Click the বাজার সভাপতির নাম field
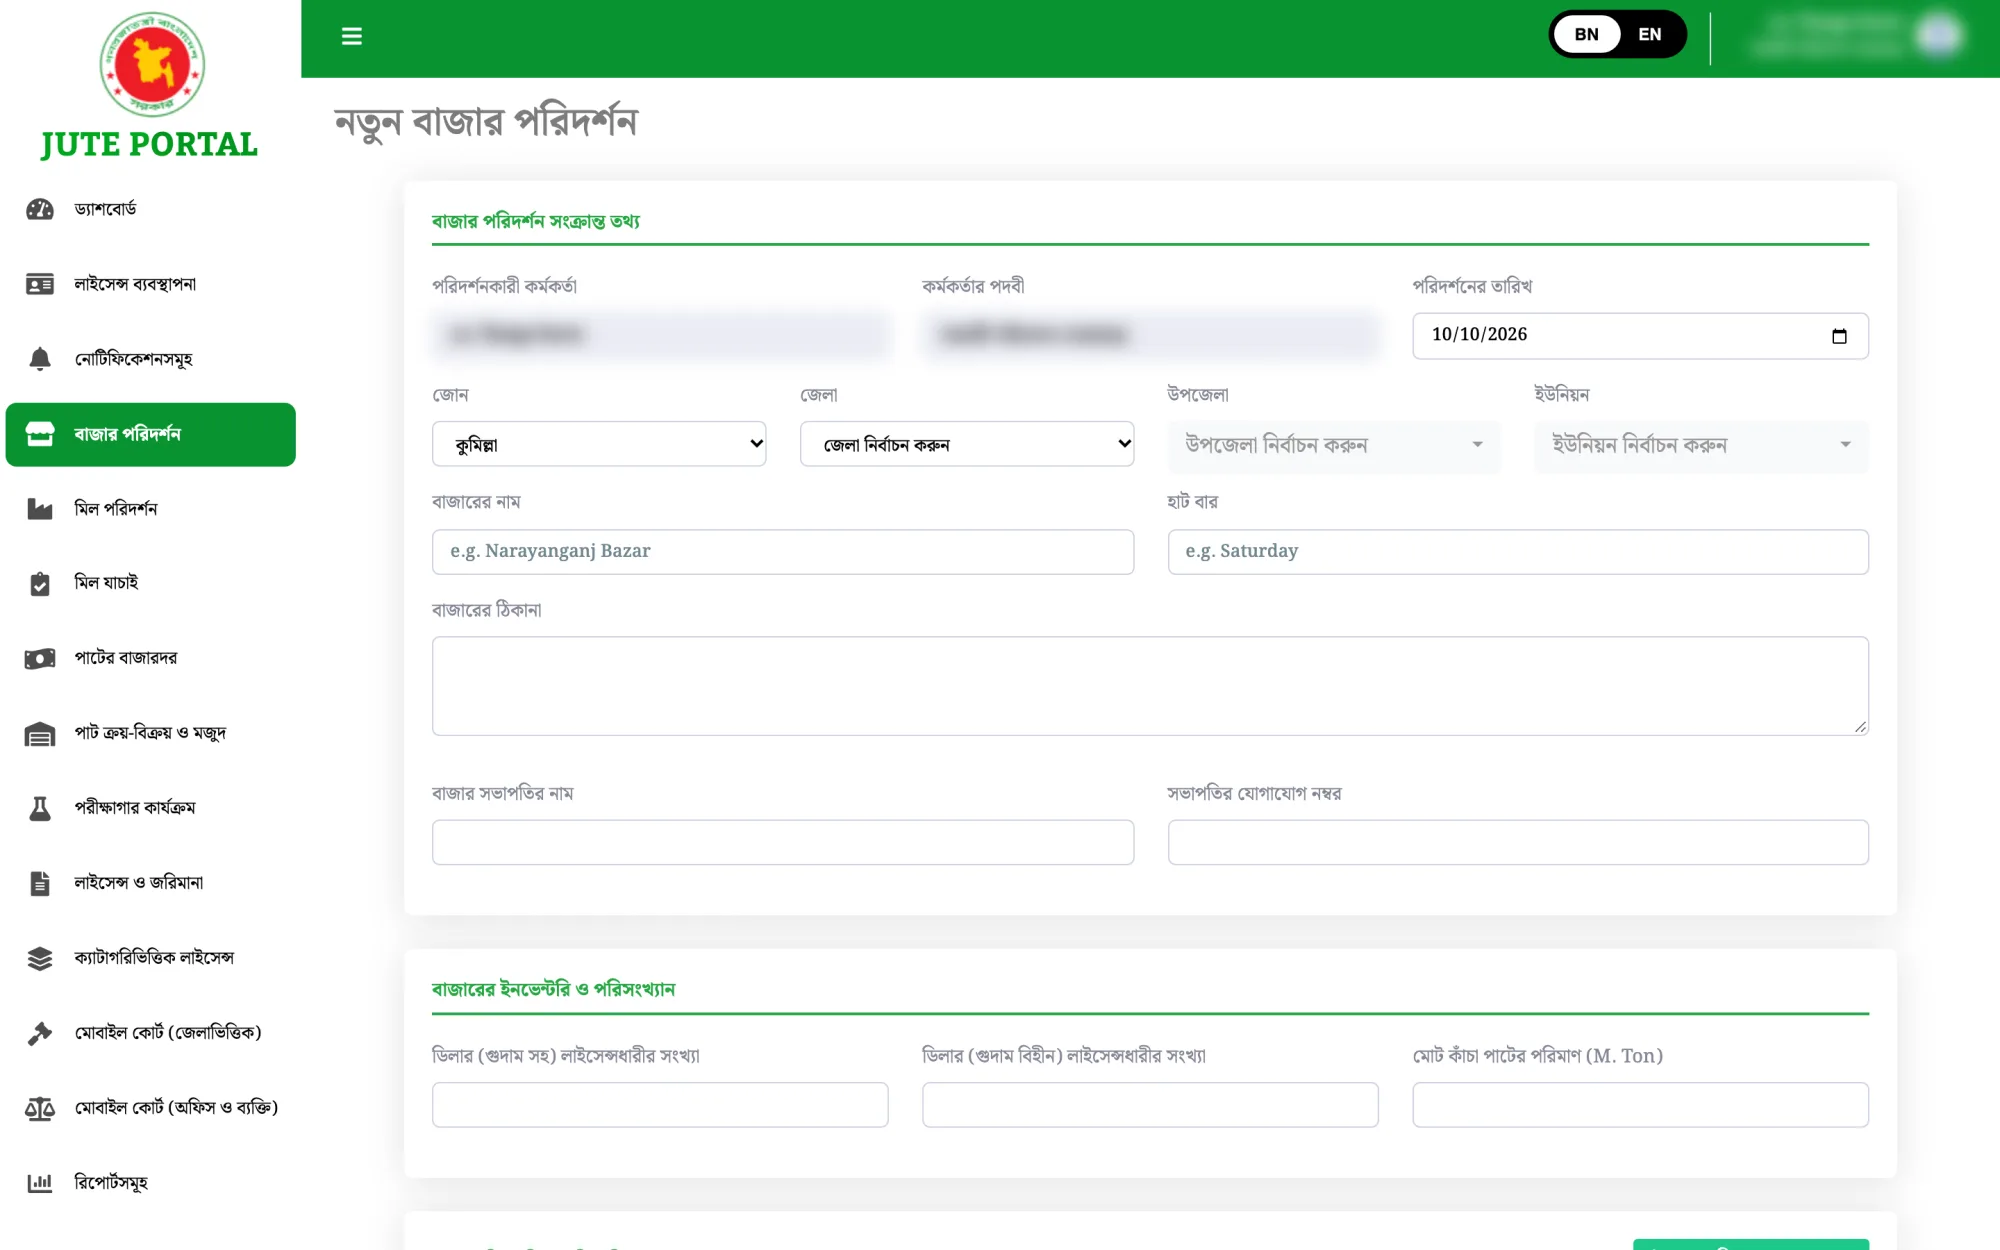 click(x=783, y=842)
